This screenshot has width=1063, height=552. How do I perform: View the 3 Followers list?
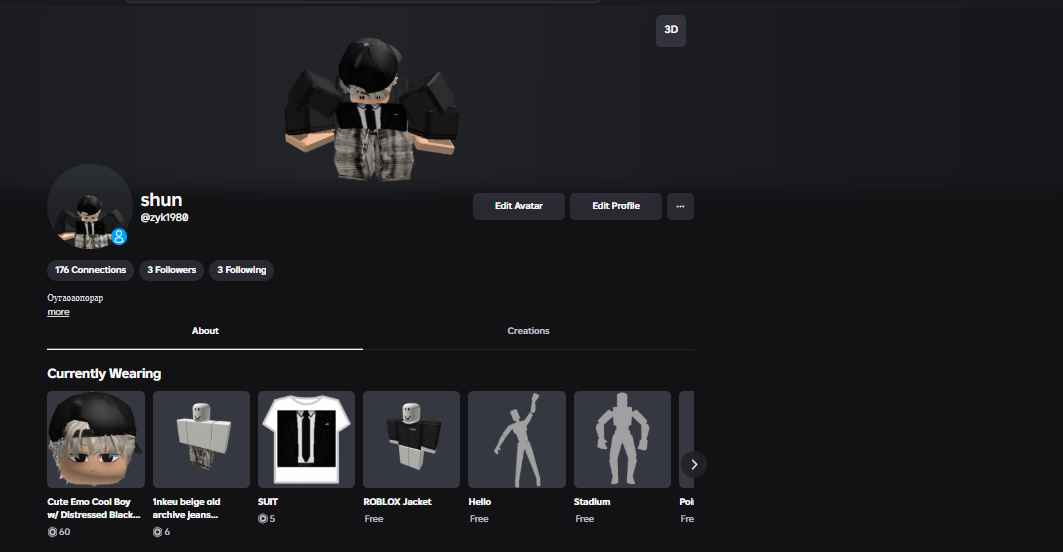[172, 270]
